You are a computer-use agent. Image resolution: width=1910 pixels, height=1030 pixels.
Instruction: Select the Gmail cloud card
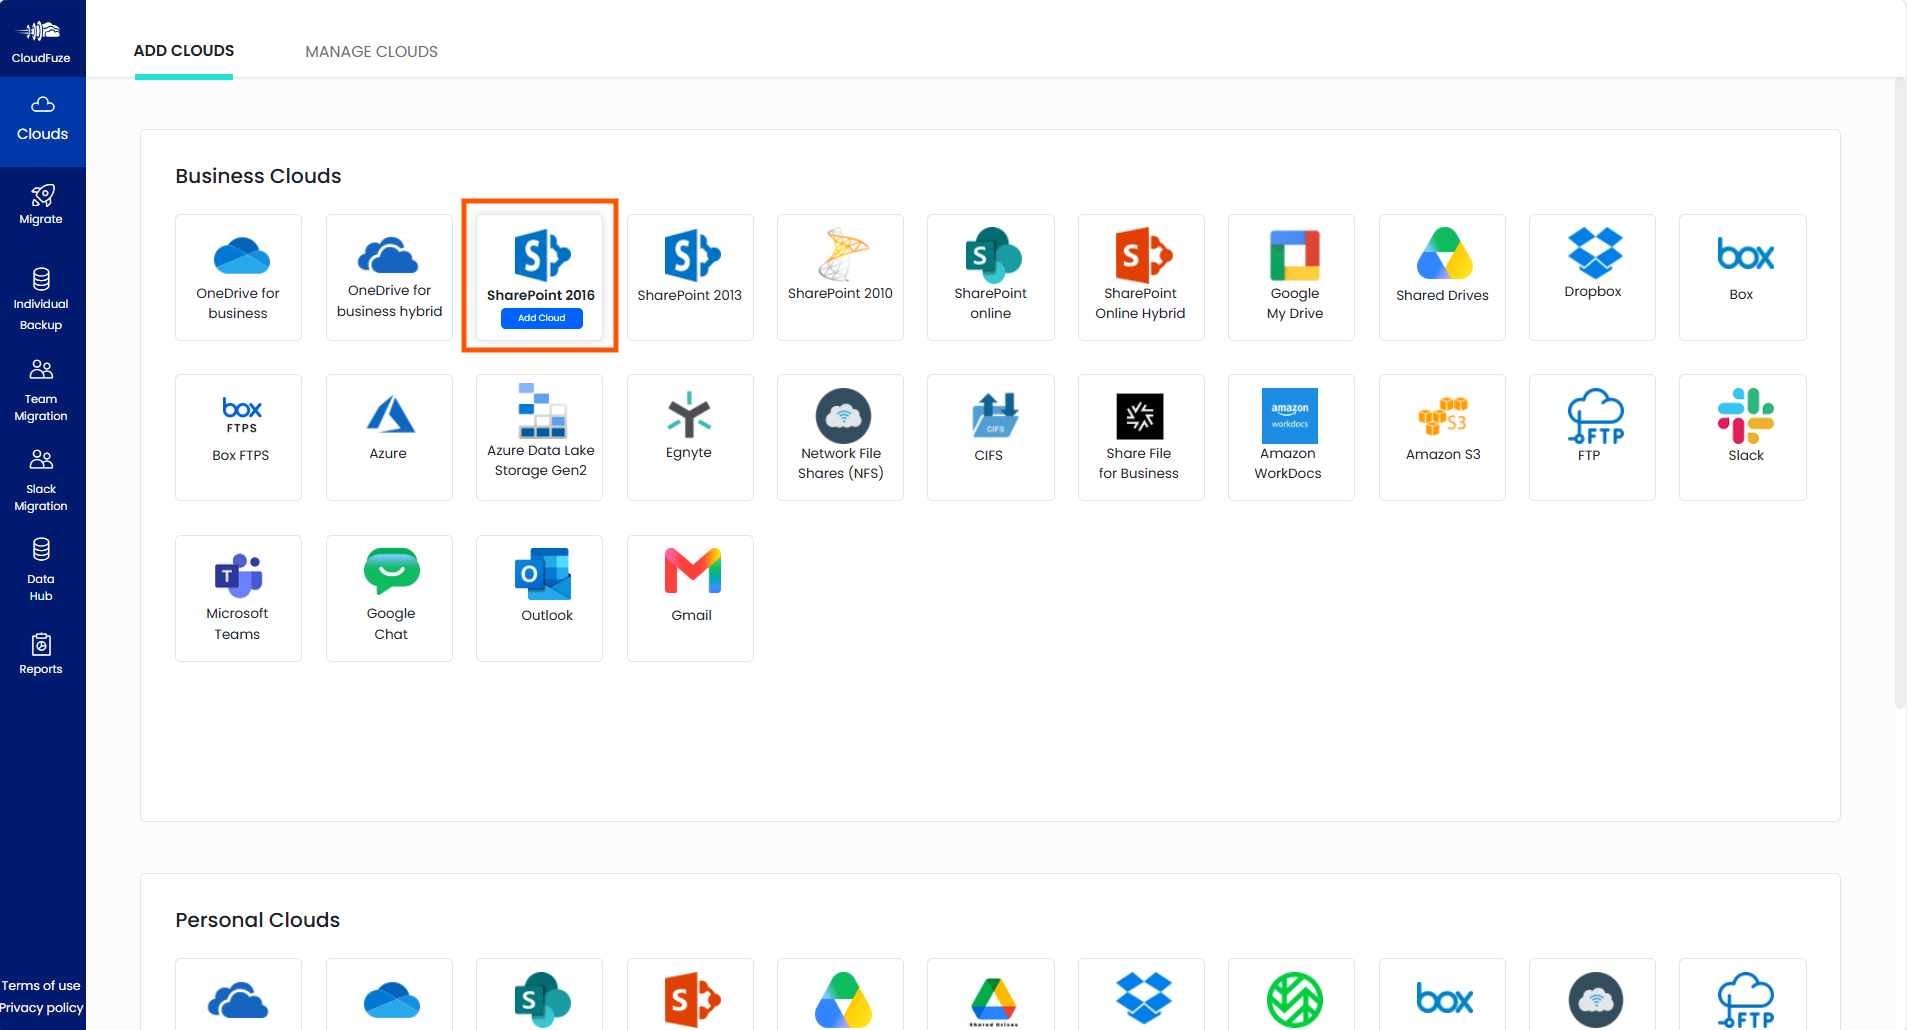690,598
